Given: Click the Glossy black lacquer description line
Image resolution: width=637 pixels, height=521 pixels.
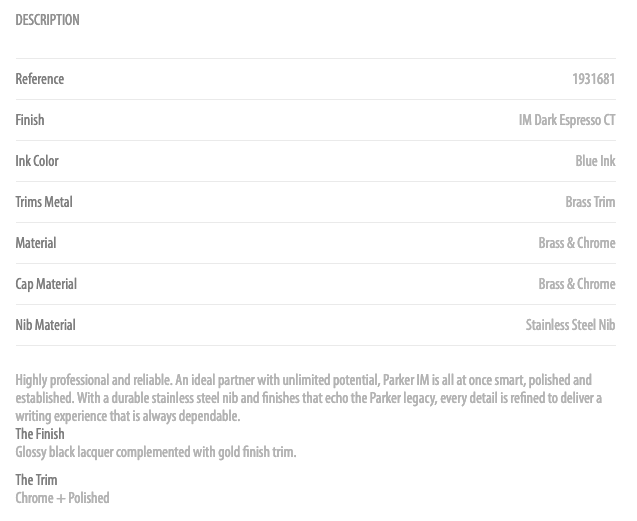Looking at the screenshot, I should click(x=155, y=452).
